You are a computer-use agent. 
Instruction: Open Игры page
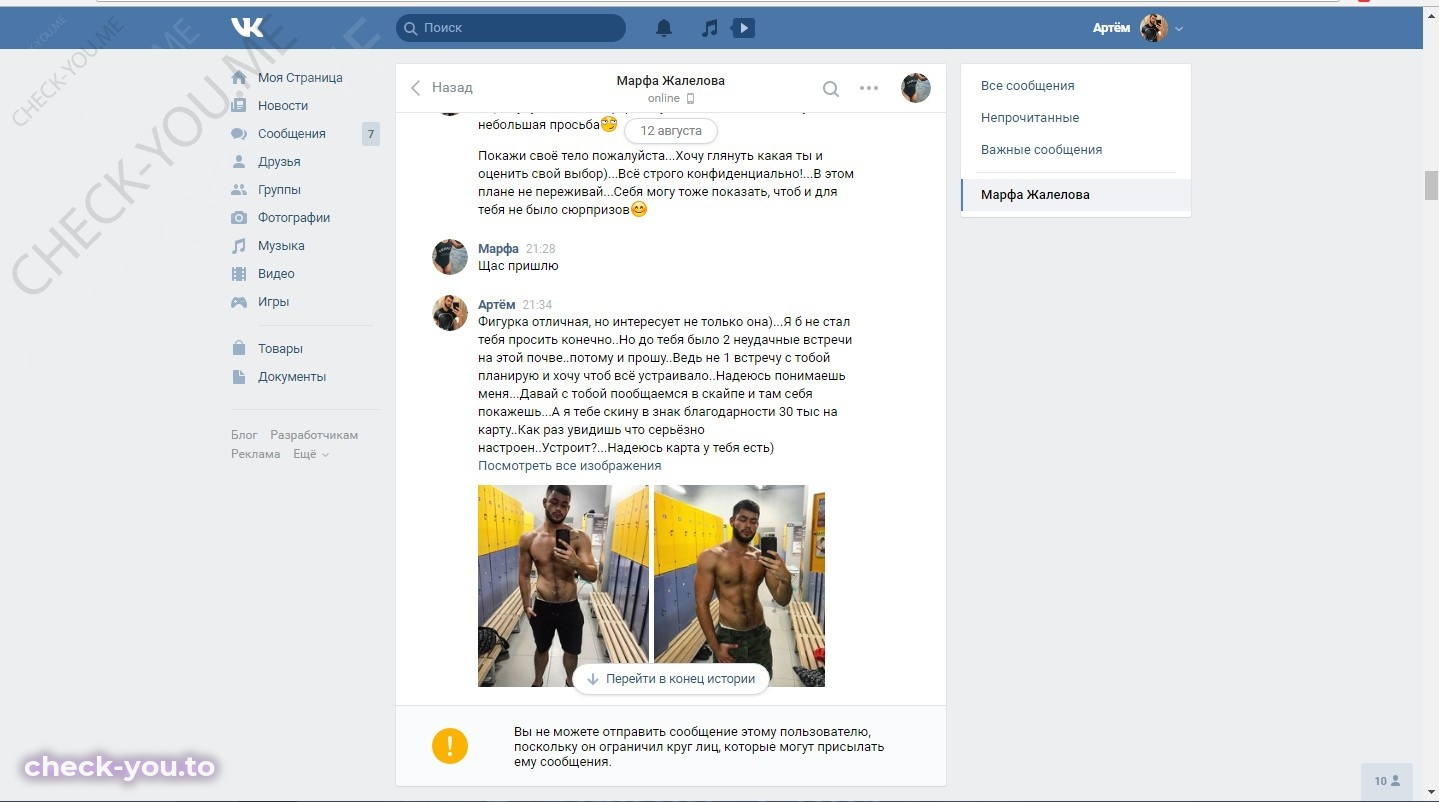tap(273, 302)
